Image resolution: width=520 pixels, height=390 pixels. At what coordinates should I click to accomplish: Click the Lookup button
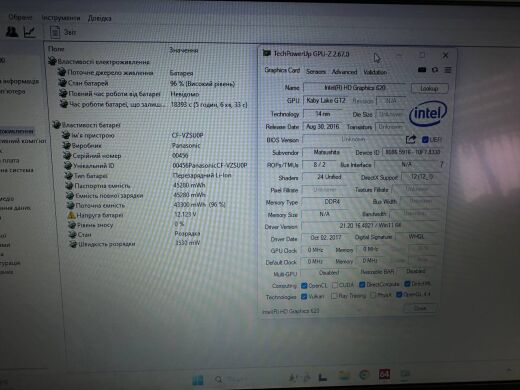pyautogui.click(x=429, y=88)
